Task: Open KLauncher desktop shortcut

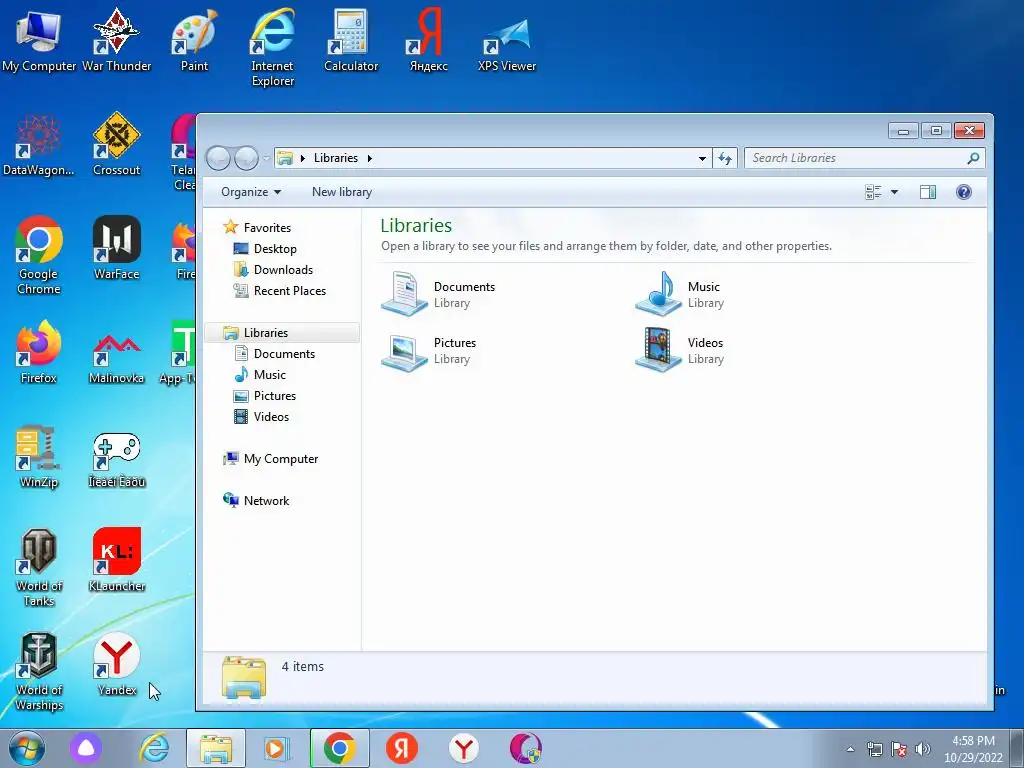Action: click(x=117, y=560)
